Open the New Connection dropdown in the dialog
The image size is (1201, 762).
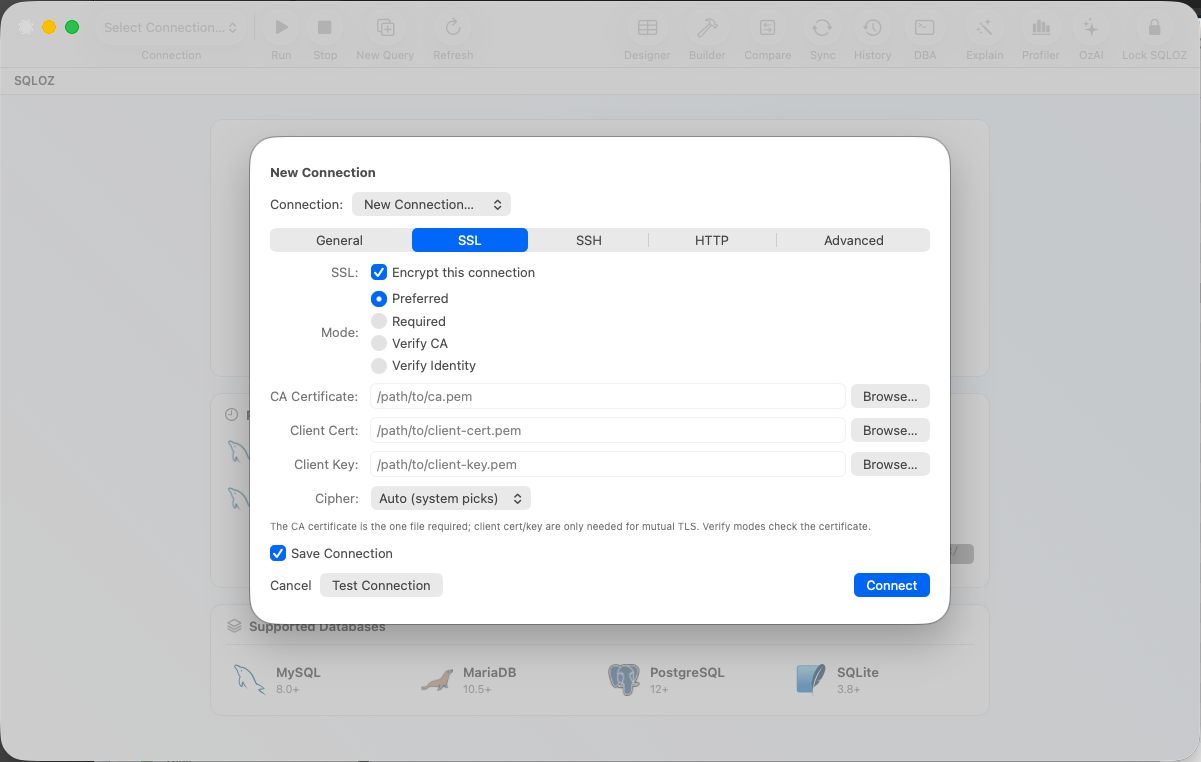(431, 204)
